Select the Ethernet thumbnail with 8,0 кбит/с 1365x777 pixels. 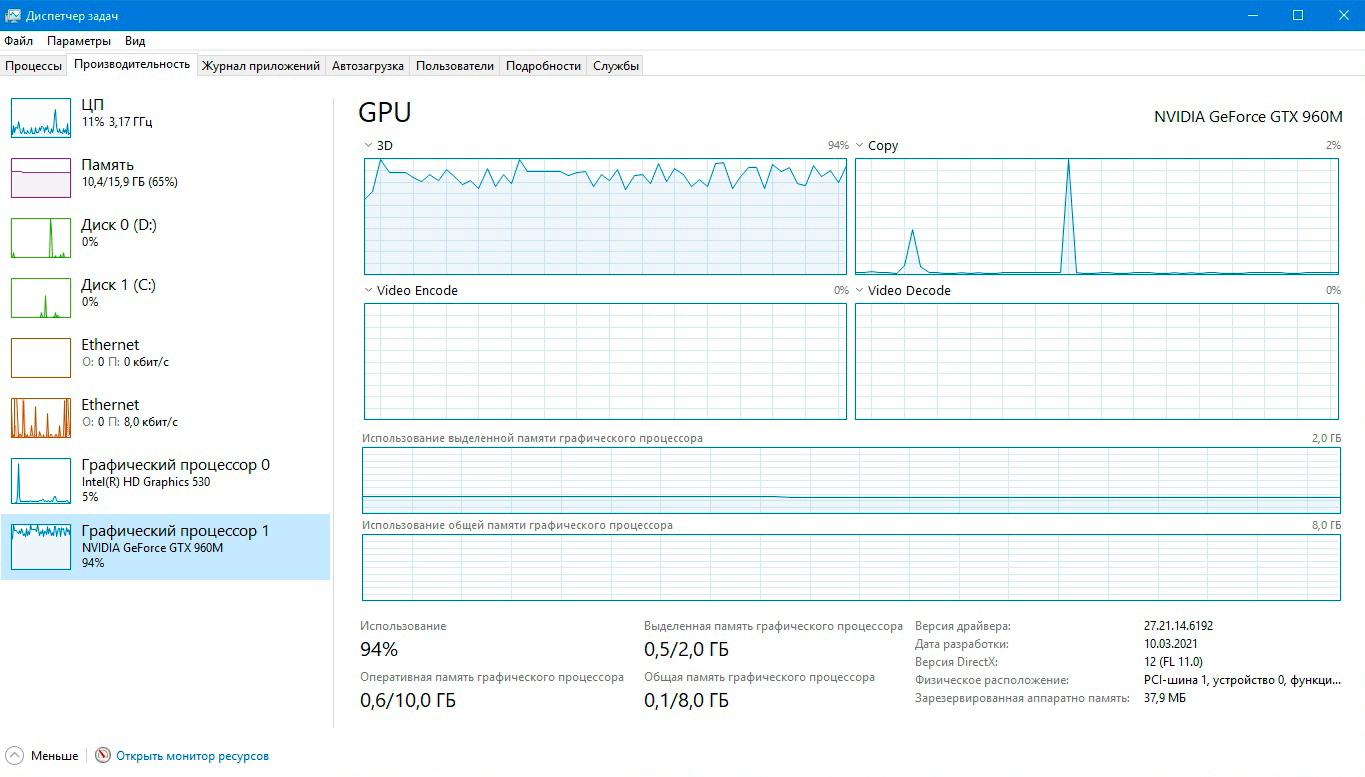pyautogui.click(x=41, y=417)
